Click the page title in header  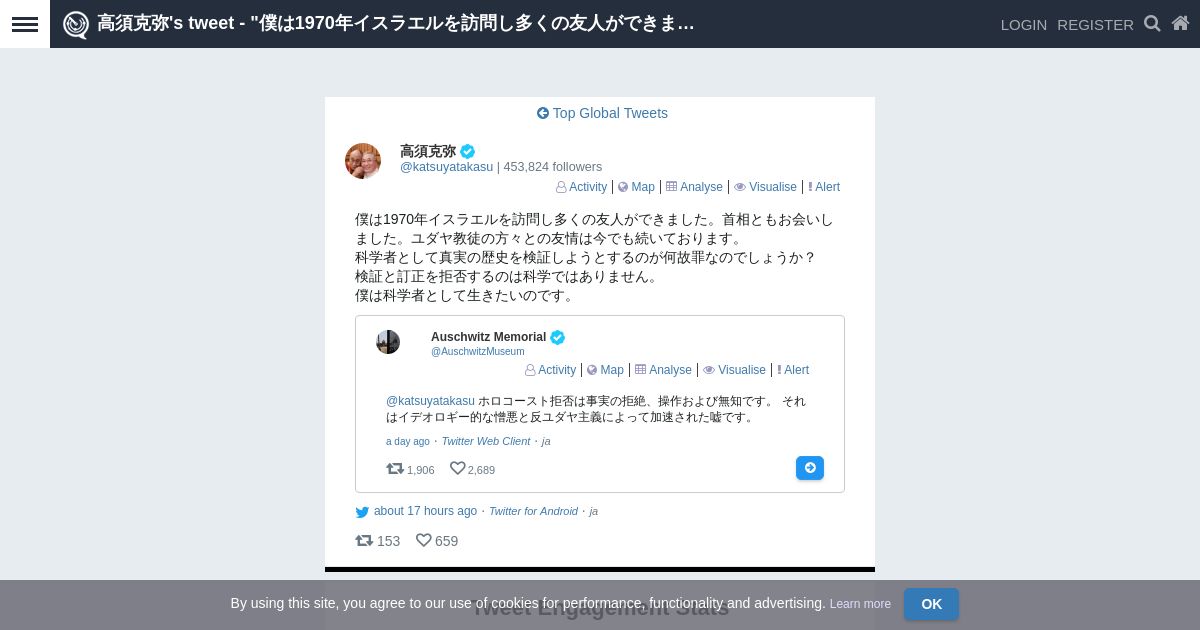pos(396,24)
